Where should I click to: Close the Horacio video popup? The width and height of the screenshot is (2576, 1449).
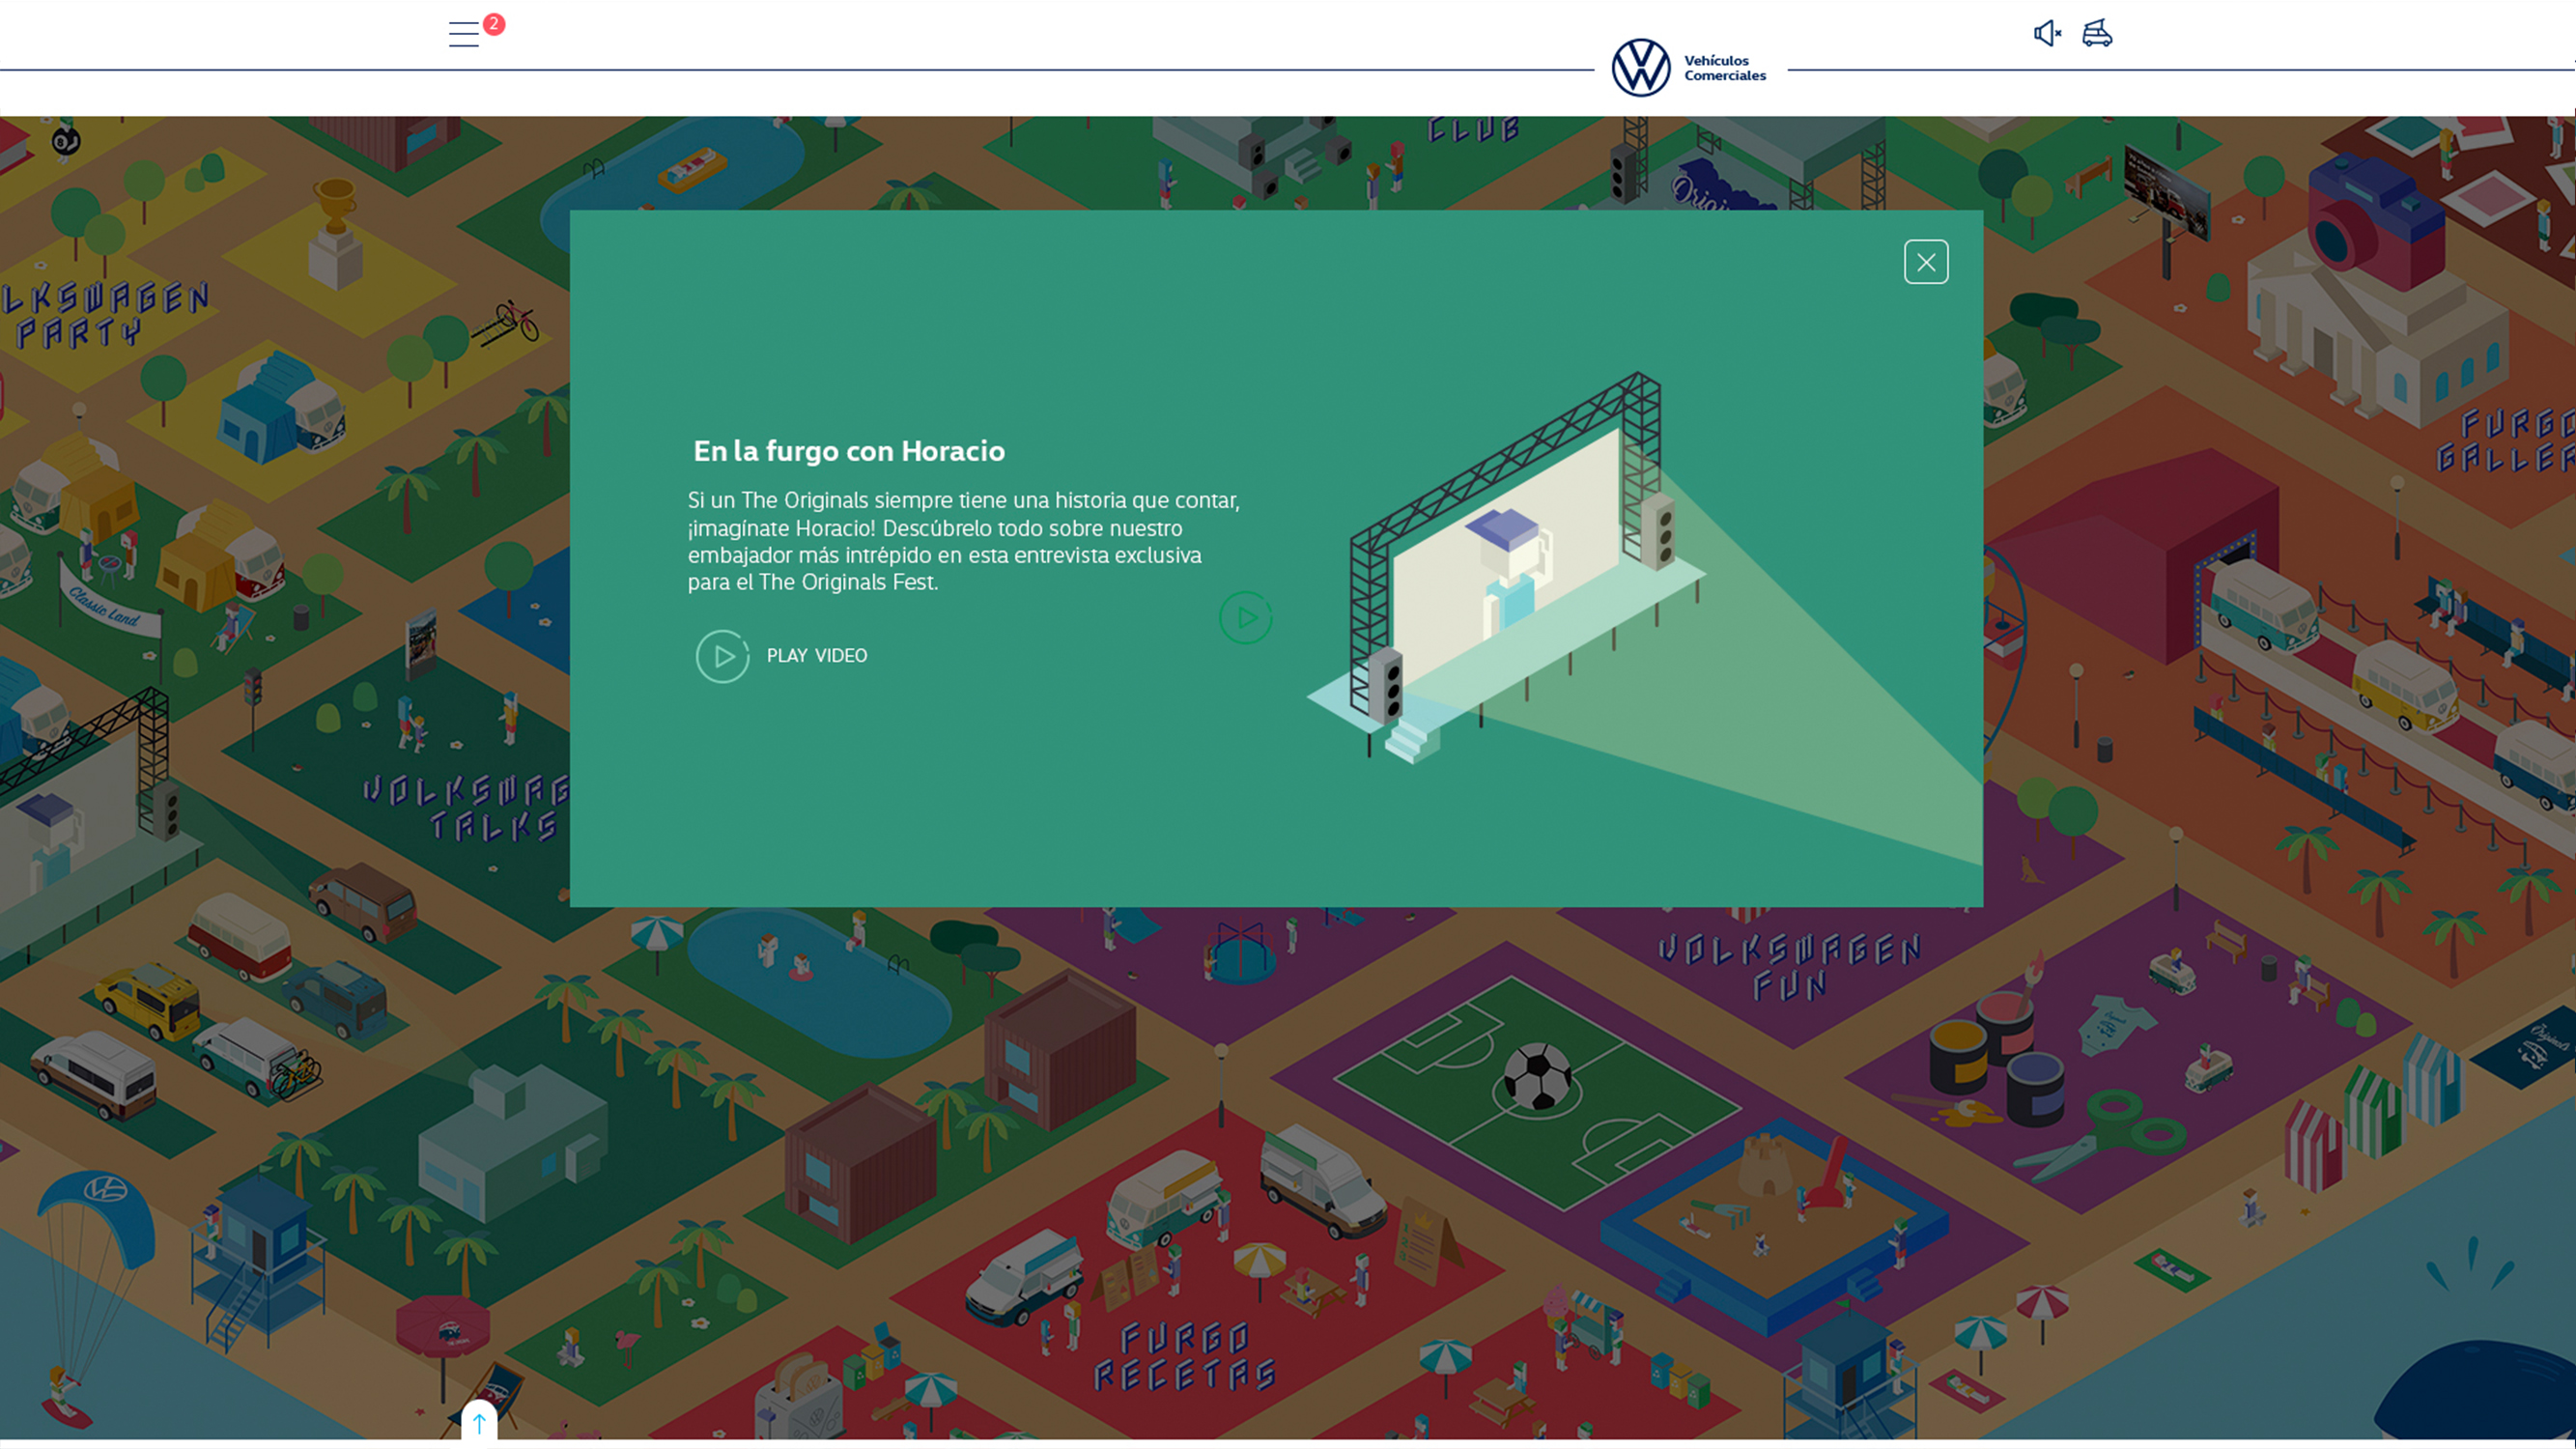pos(1925,262)
